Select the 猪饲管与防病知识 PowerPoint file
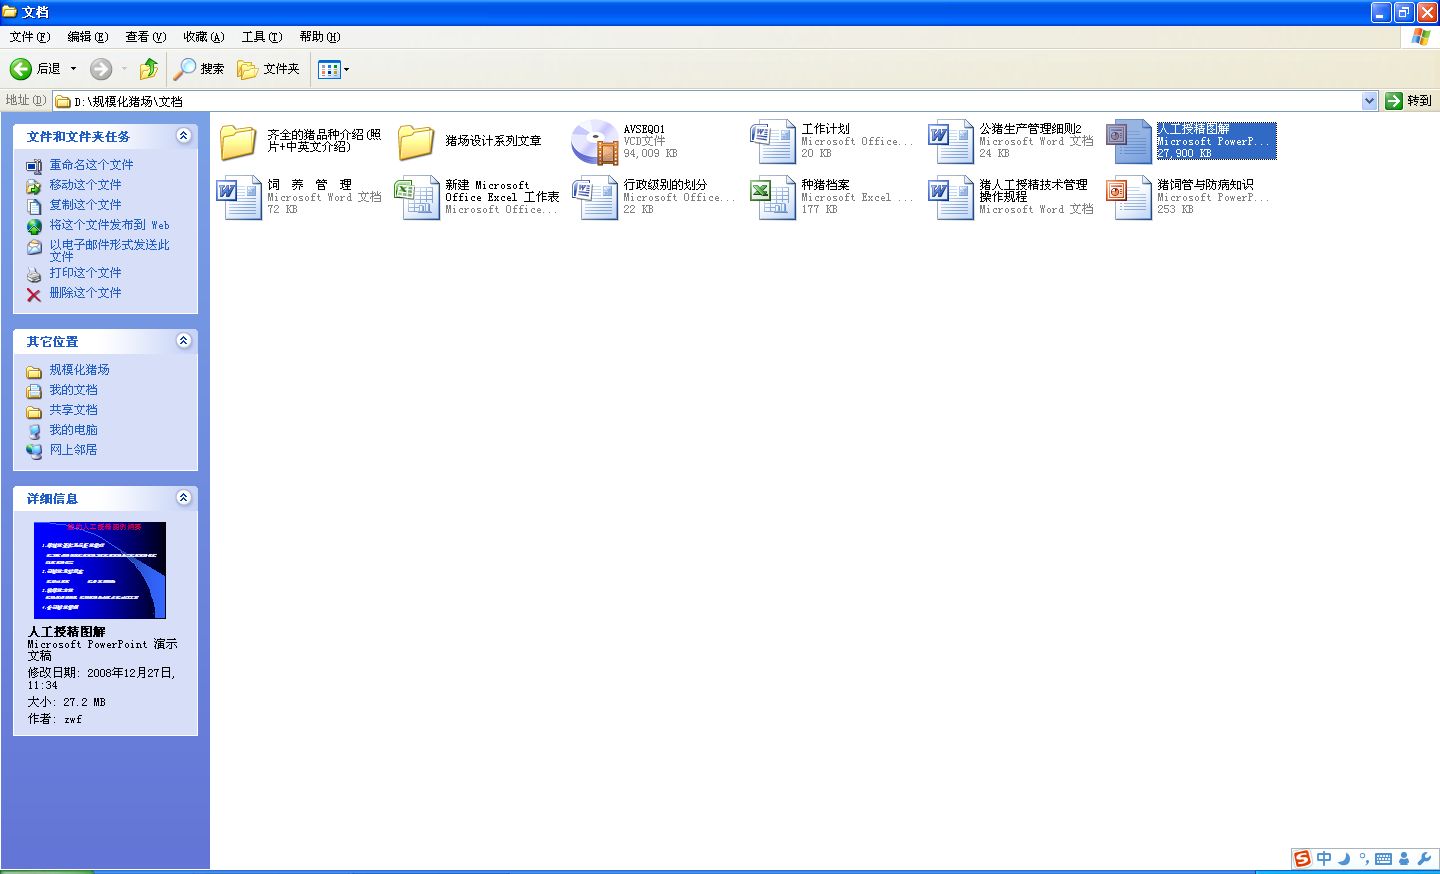Screen dimensions: 1440x874 click(x=1129, y=197)
